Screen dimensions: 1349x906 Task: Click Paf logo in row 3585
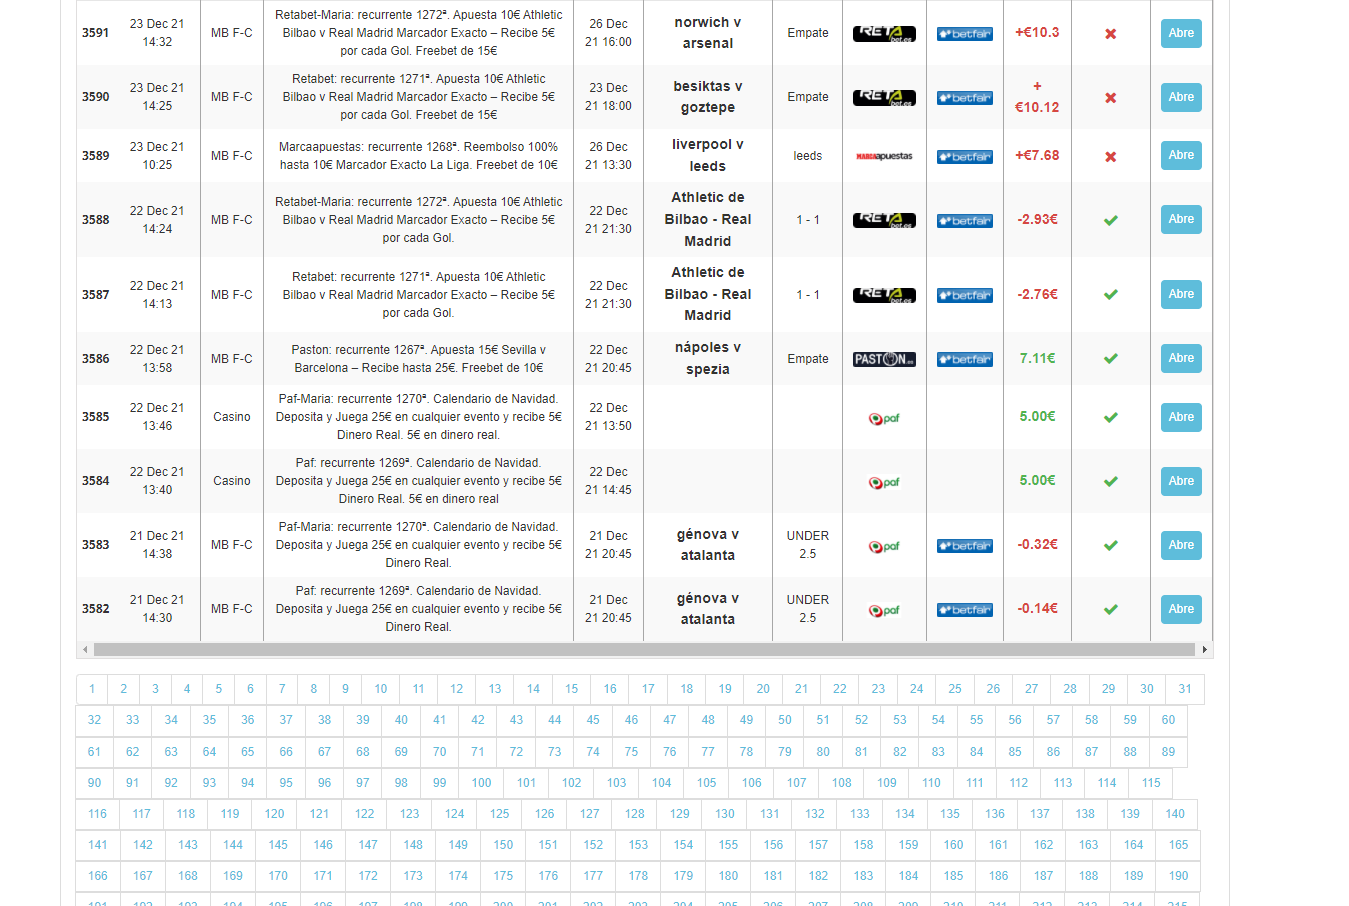884,418
